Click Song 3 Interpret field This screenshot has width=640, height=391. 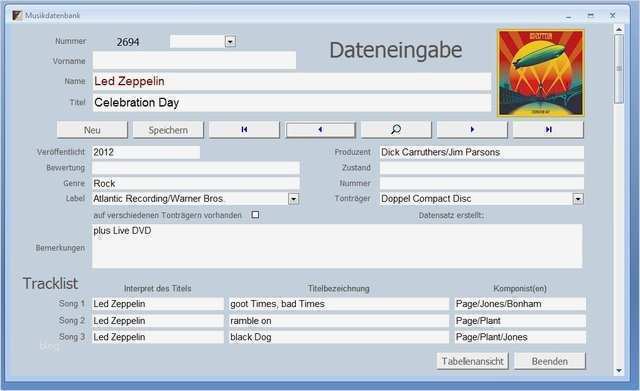click(158, 337)
